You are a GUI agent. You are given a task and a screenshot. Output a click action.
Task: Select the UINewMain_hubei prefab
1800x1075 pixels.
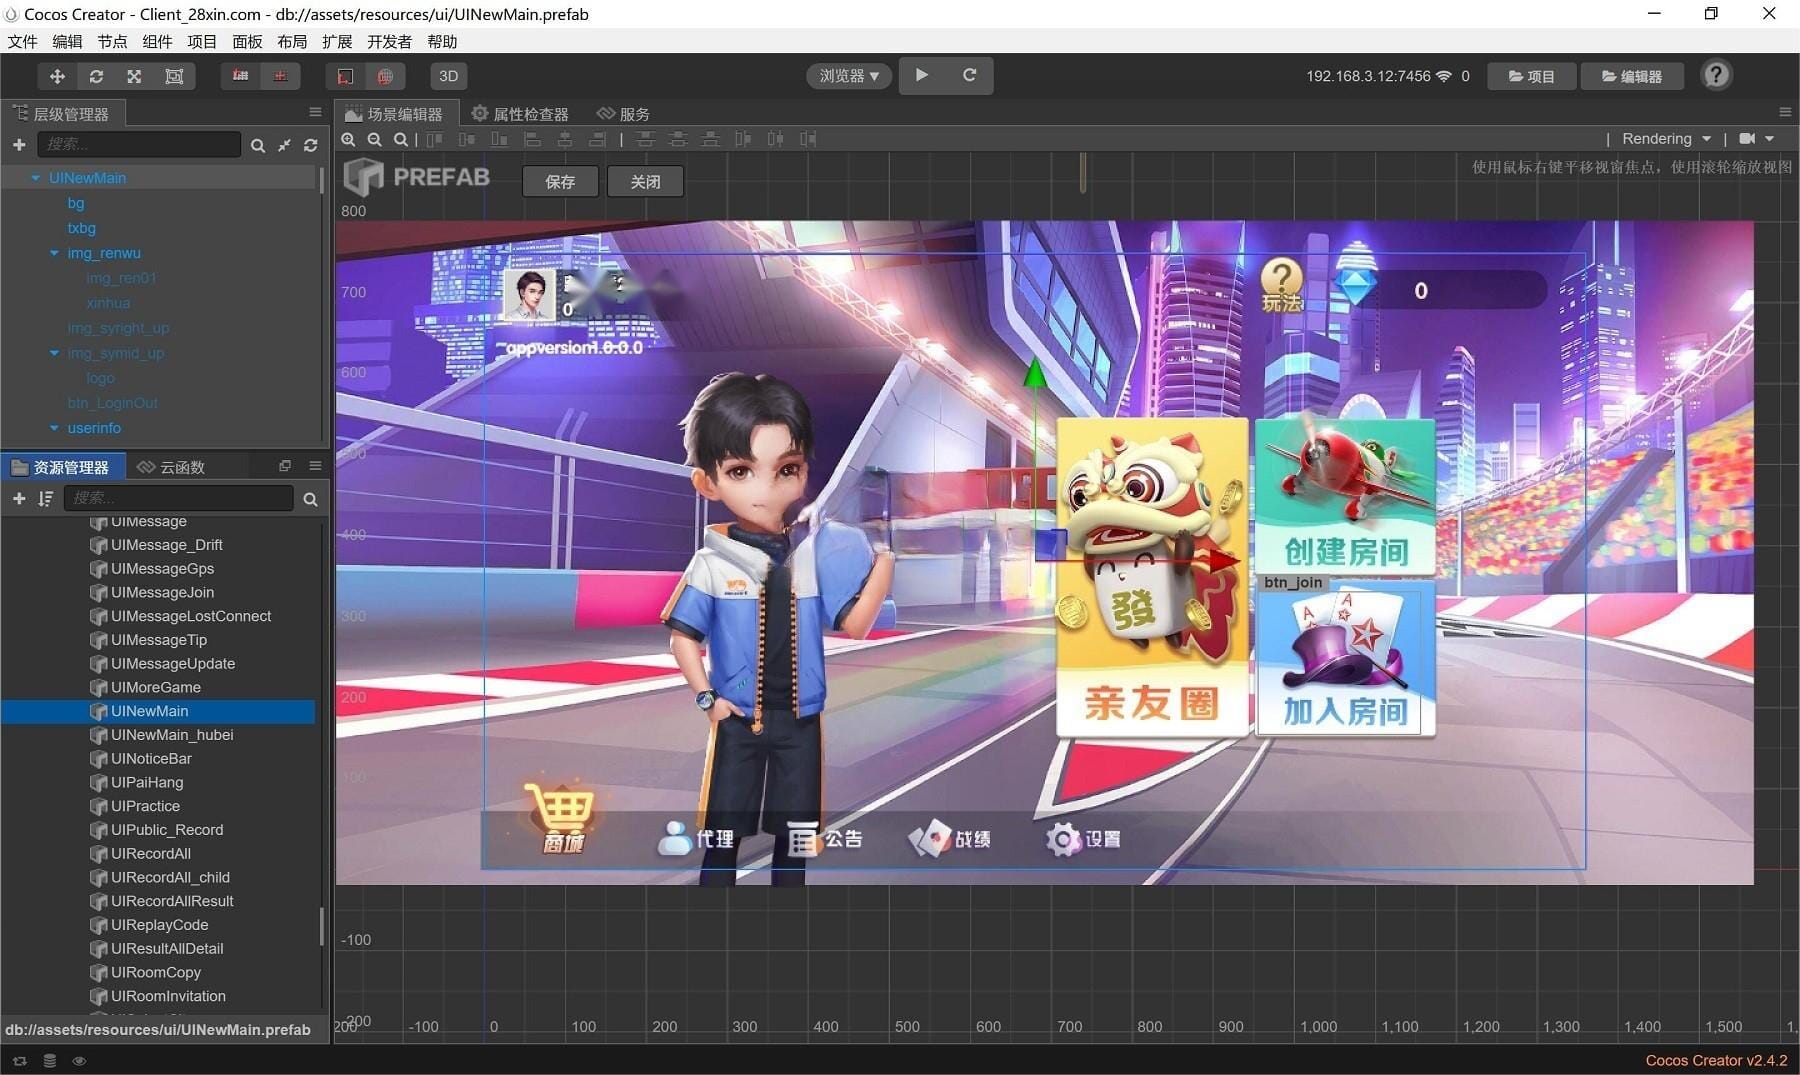tap(172, 735)
